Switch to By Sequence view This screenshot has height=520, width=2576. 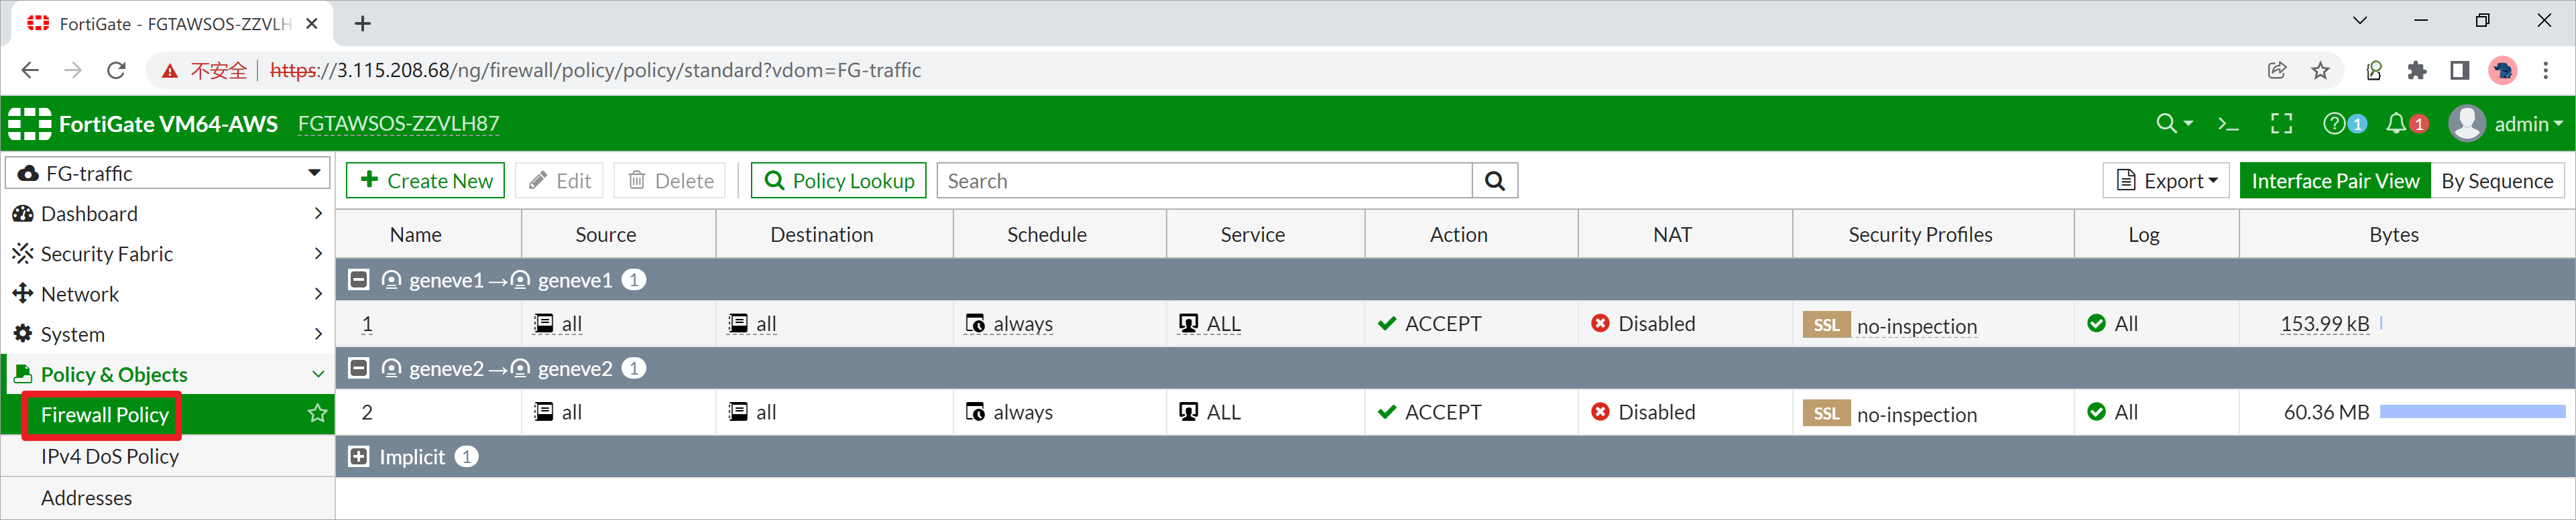coord(2496,181)
